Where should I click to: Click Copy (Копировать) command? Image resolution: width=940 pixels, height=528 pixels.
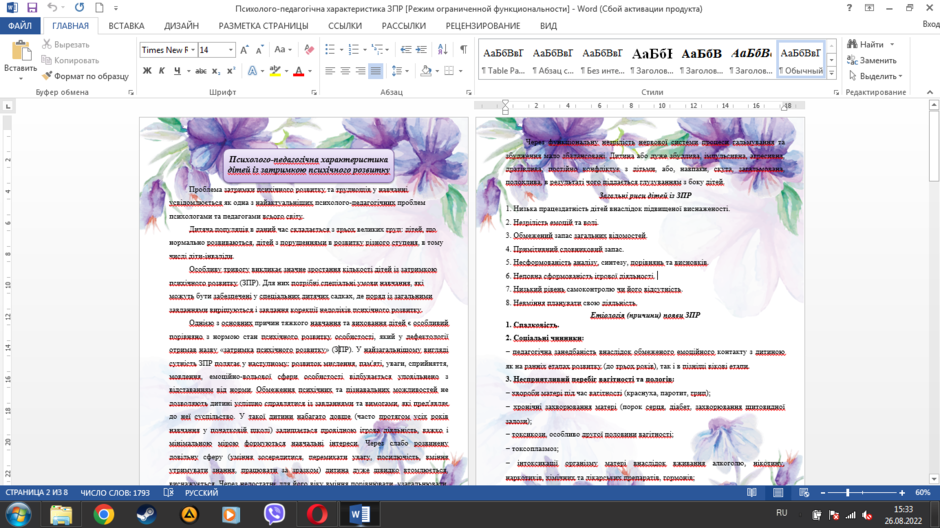coord(70,60)
